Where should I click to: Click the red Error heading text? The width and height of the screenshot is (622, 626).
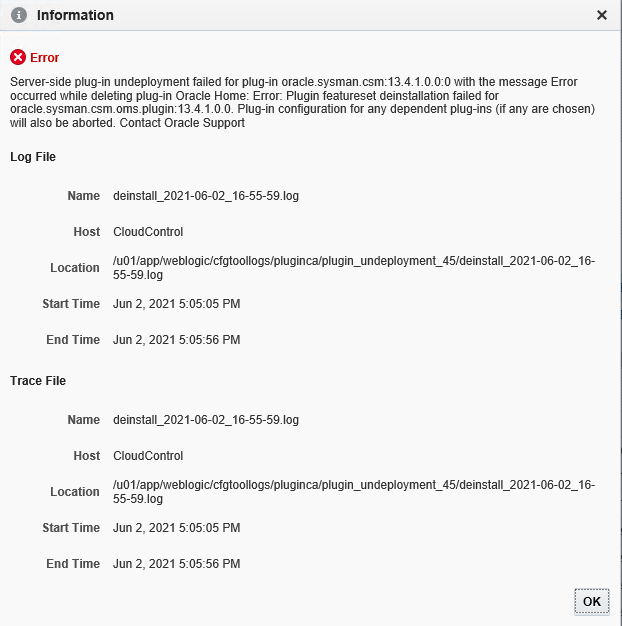45,58
